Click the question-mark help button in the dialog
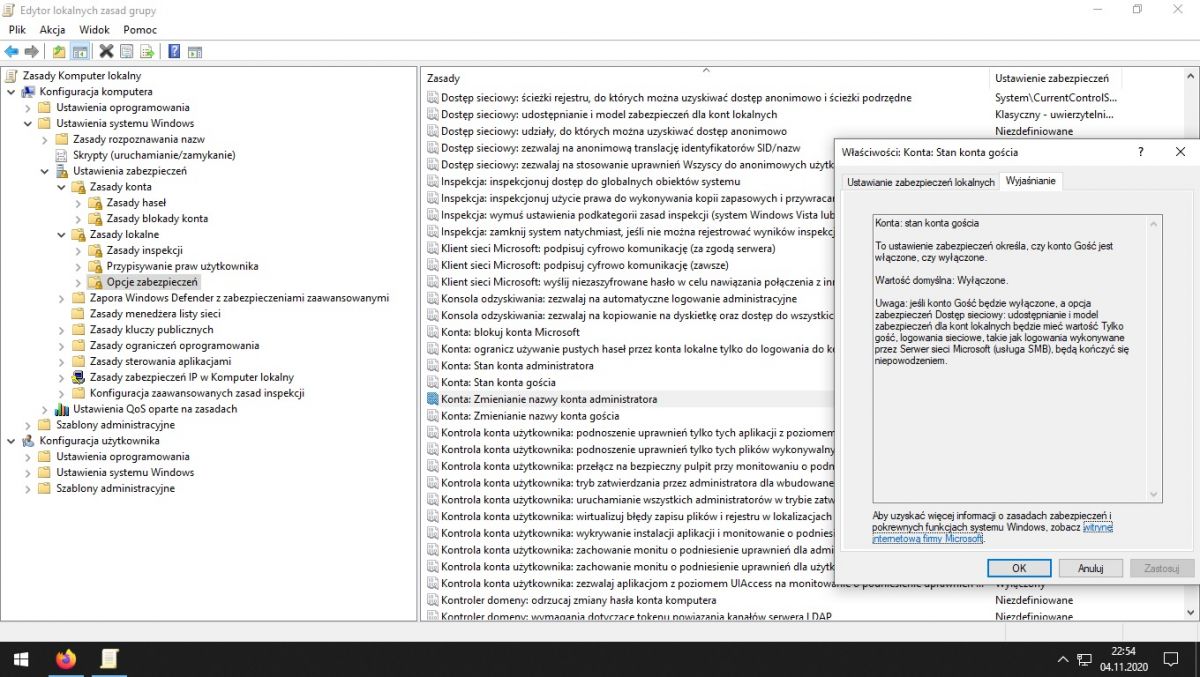Screen dimensions: 1200x677 coord(1141,152)
